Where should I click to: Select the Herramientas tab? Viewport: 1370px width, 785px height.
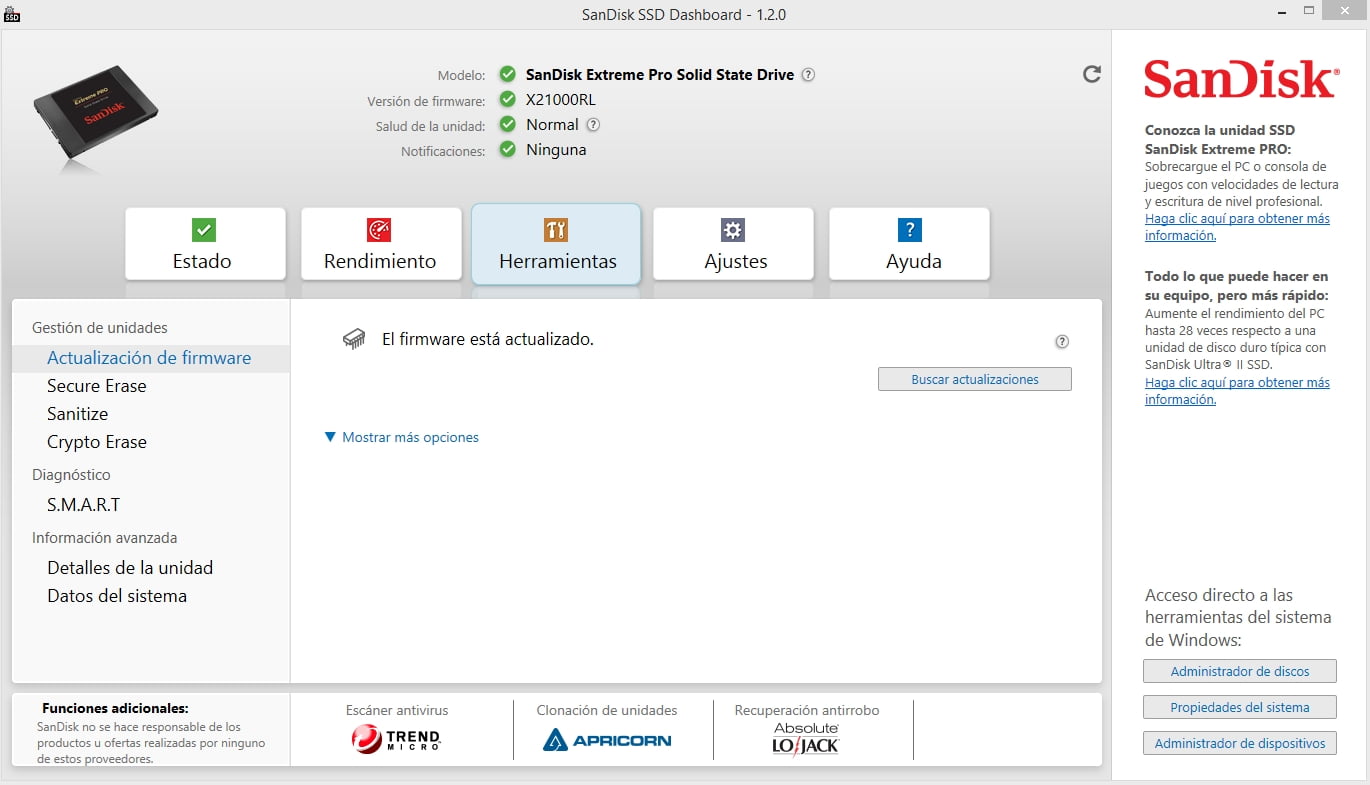click(556, 244)
